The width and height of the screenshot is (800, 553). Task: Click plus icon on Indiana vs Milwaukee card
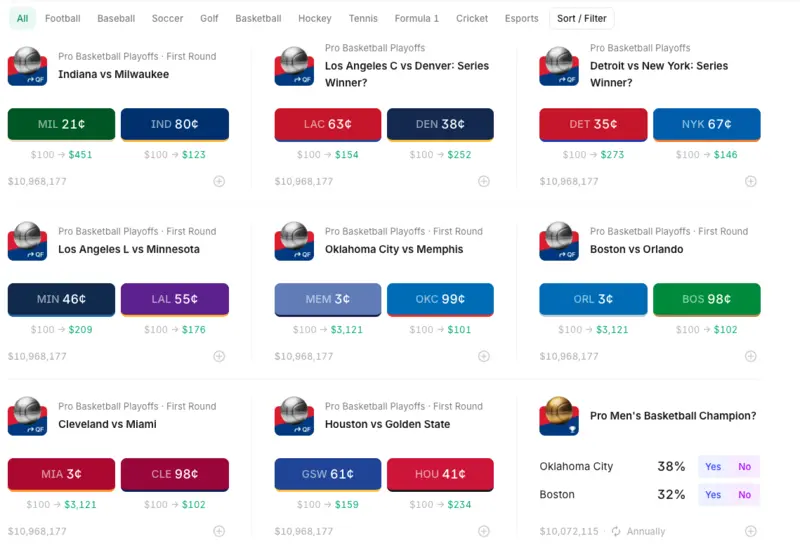coord(219,181)
